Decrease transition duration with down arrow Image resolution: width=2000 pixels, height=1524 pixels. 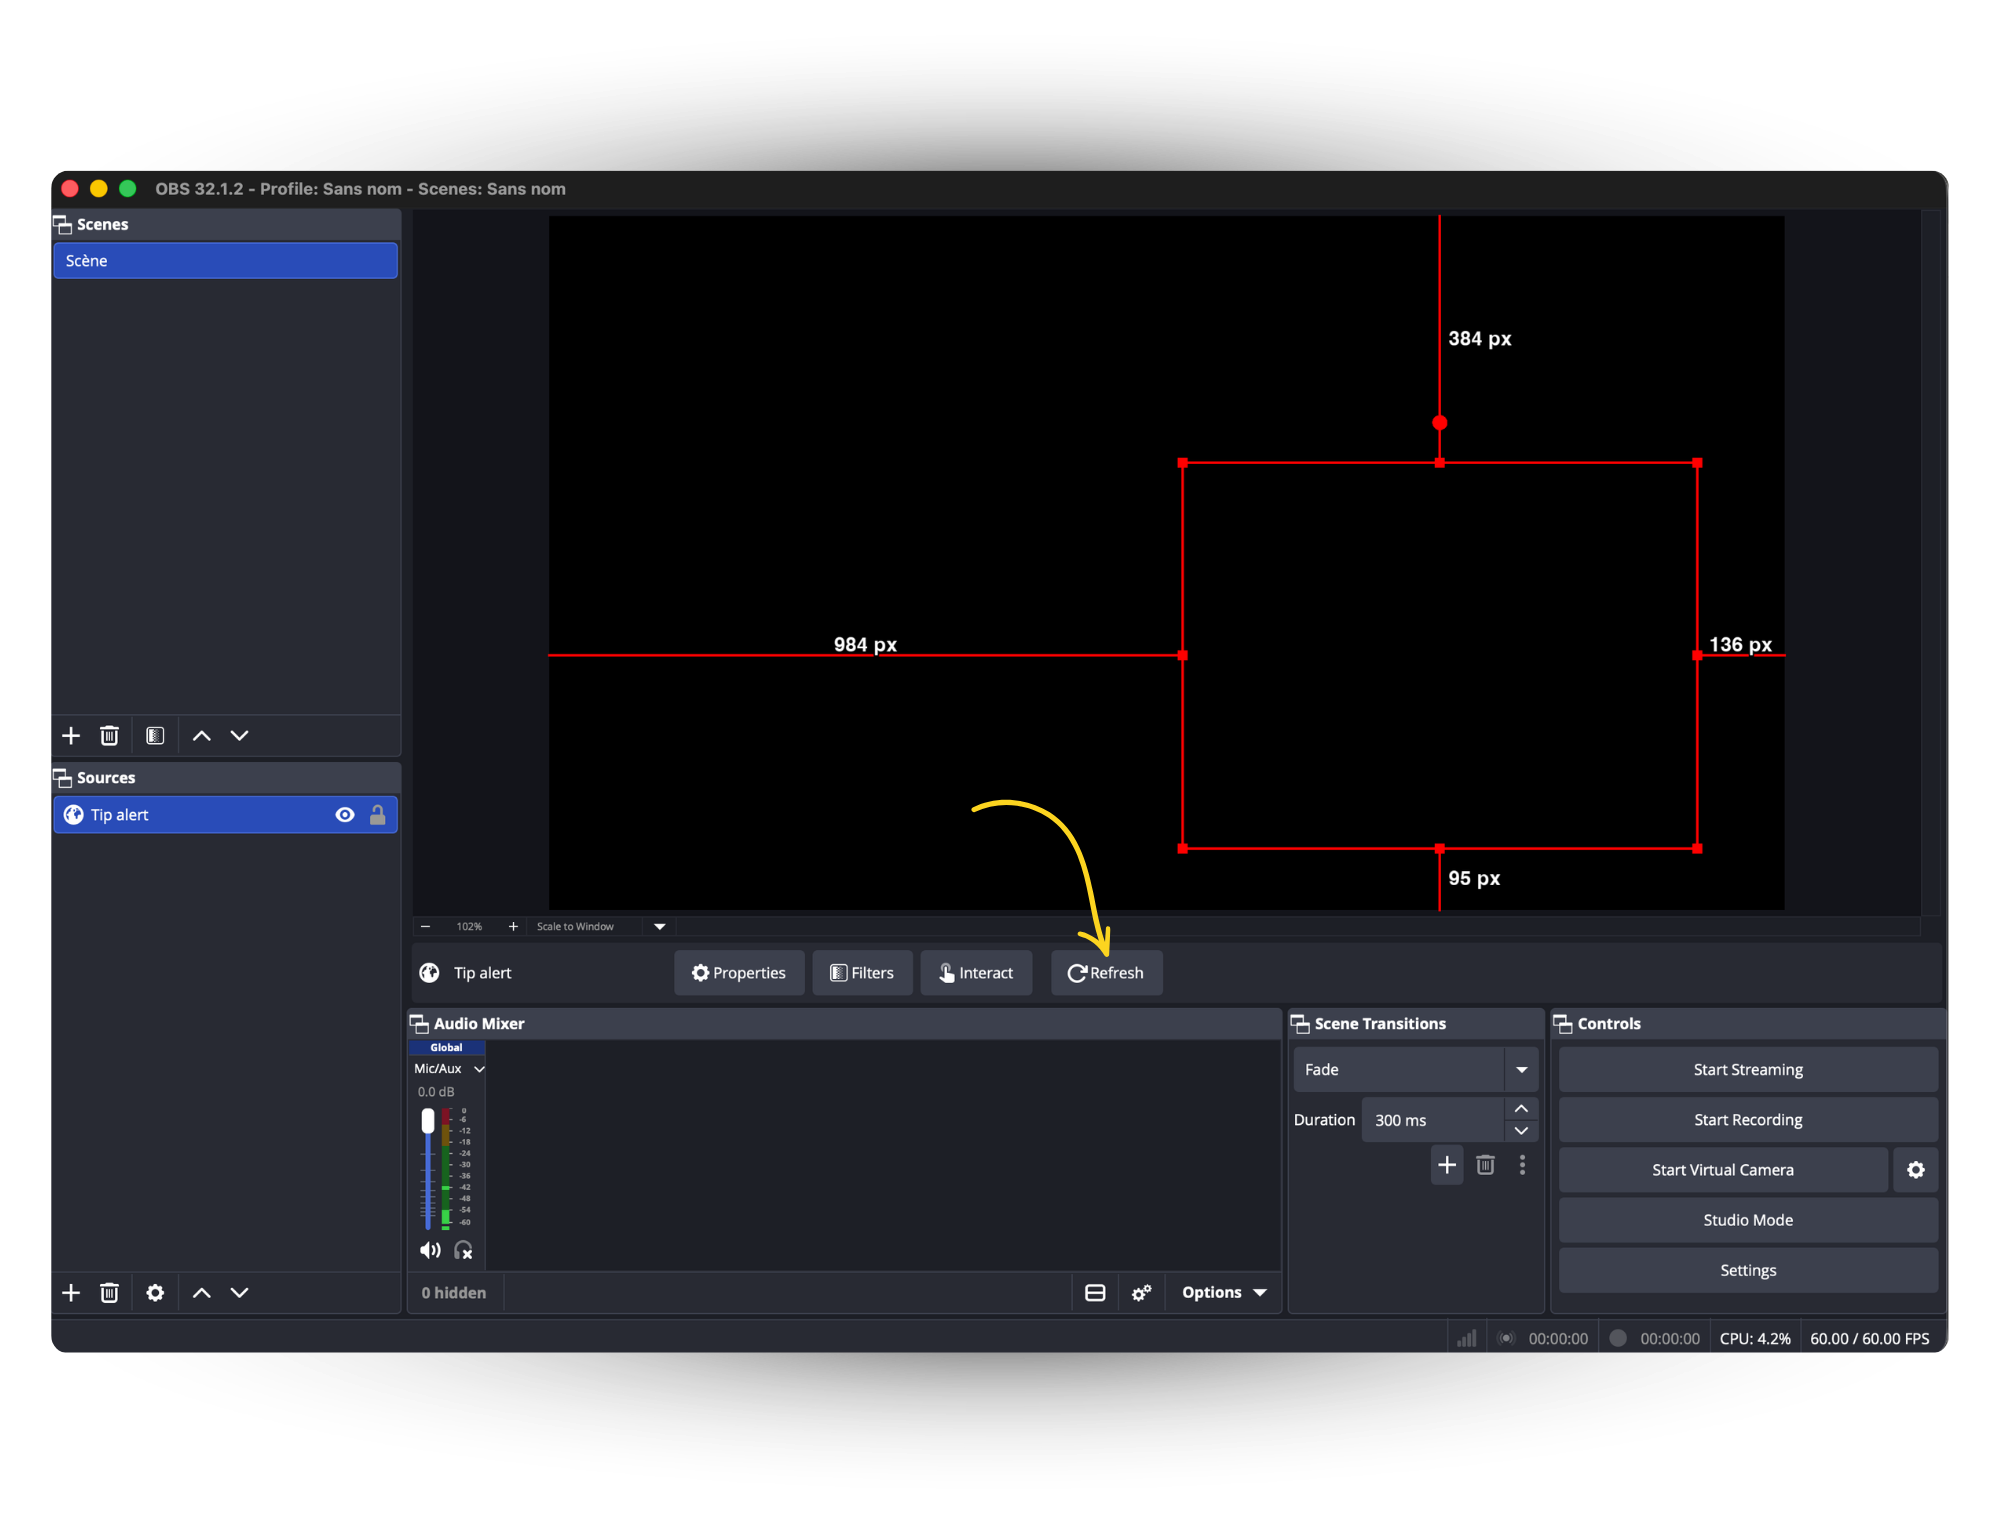[x=1521, y=1131]
